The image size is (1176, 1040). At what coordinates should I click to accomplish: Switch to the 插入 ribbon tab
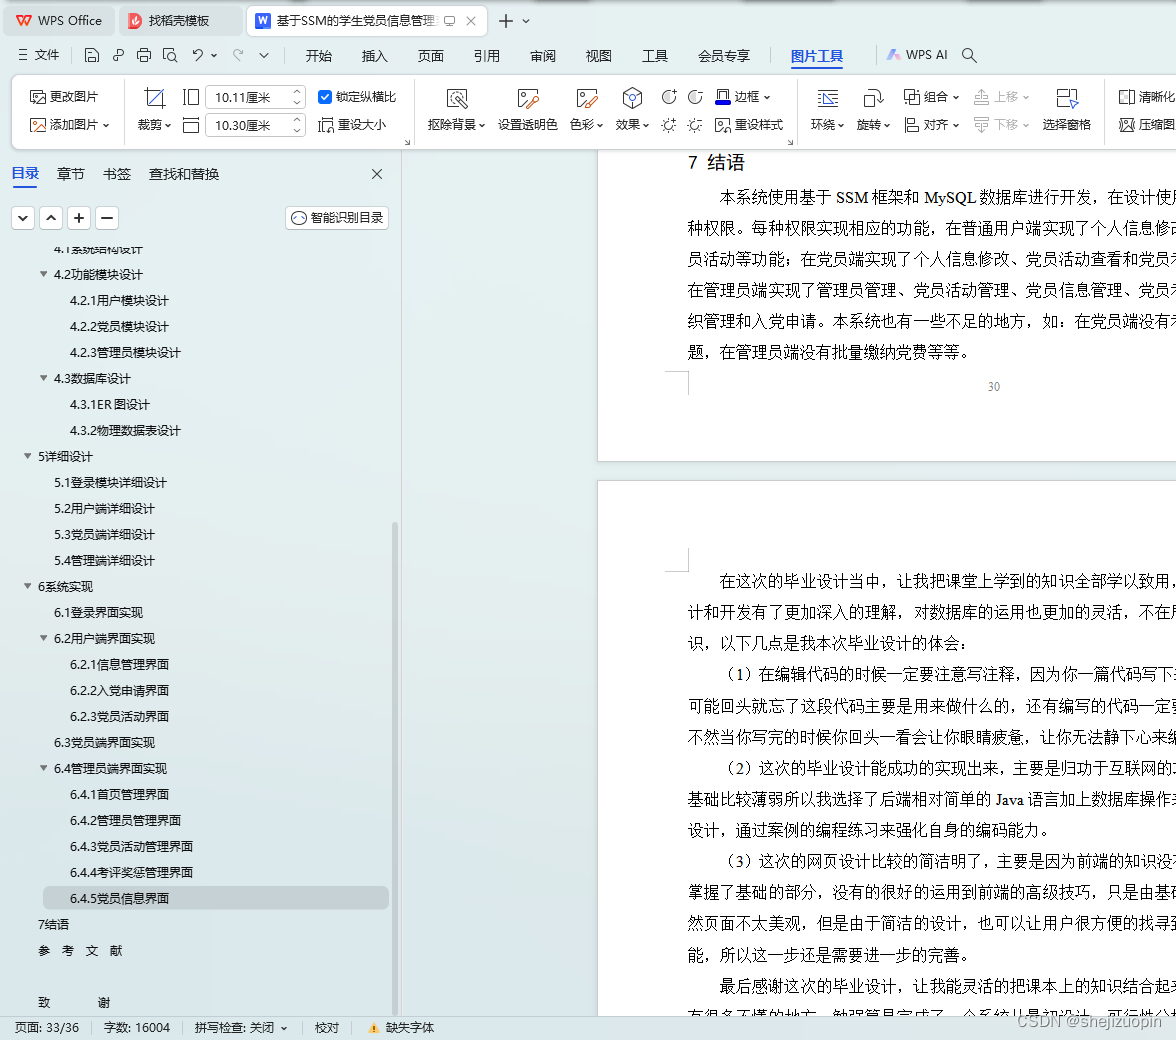coord(374,55)
